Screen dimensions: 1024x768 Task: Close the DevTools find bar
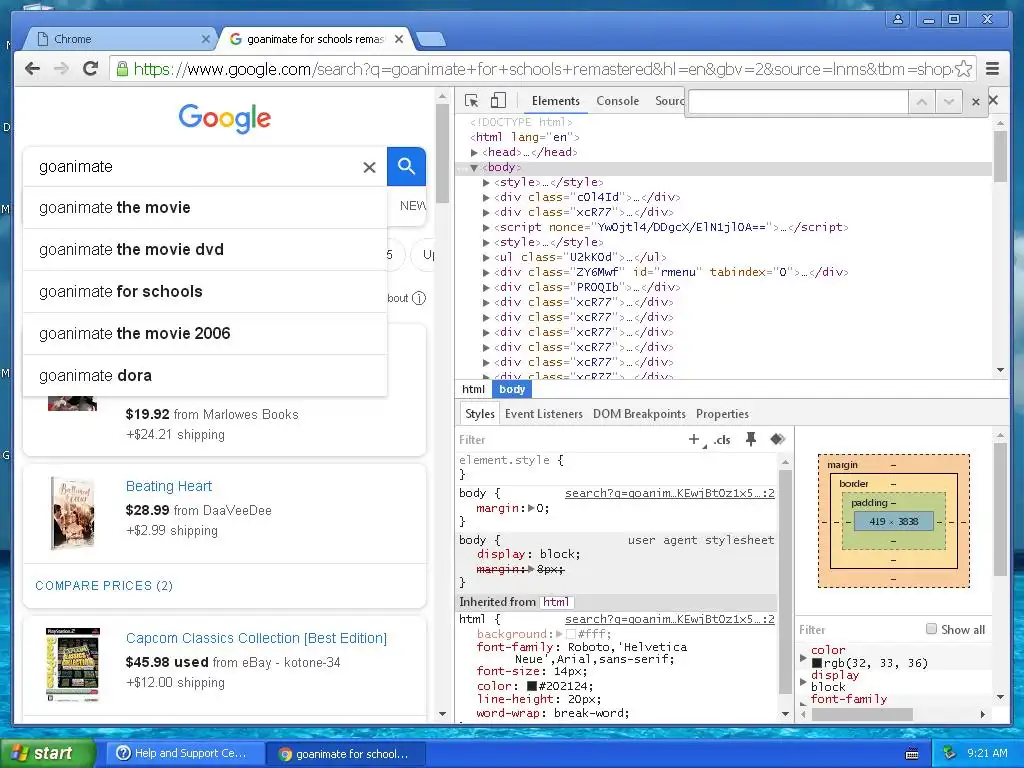(976, 102)
